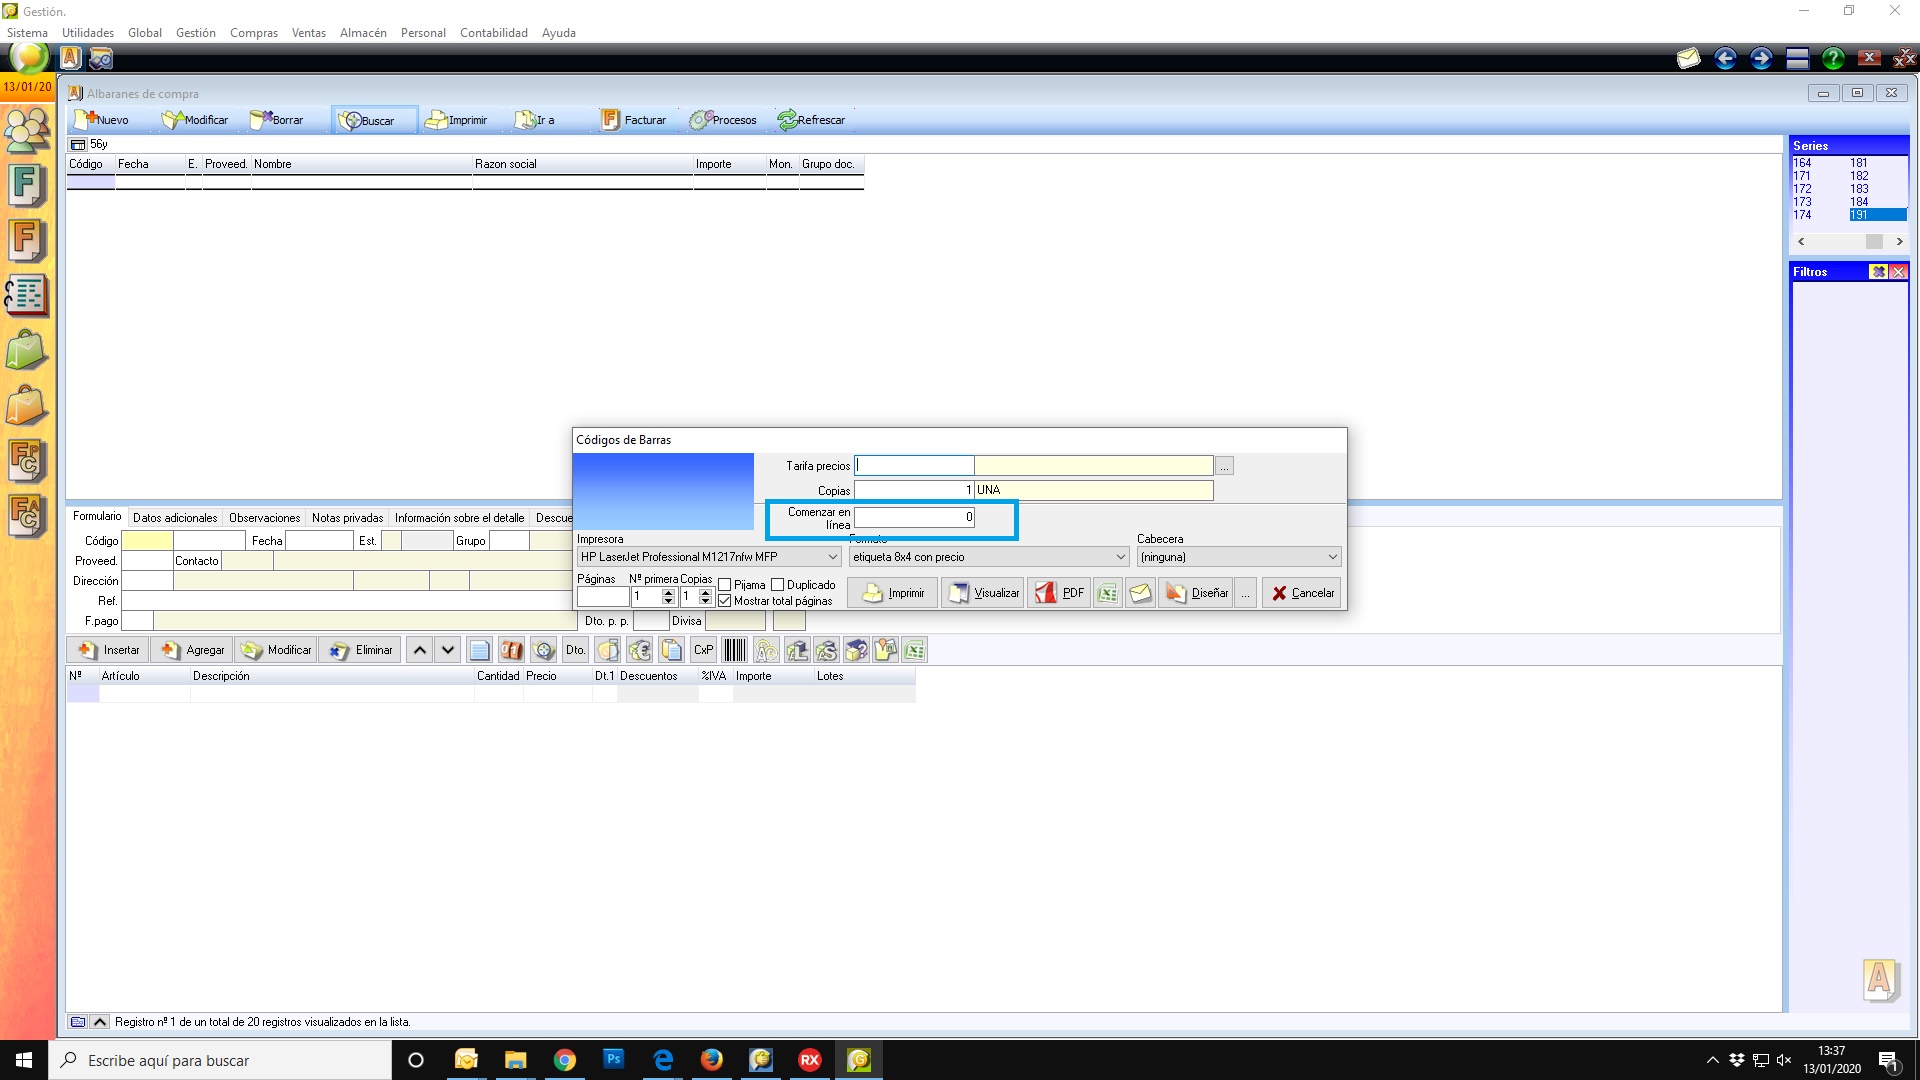Screen dimensions: 1920x1080
Task: Open the Impresora printer dropdown
Action: (x=832, y=557)
